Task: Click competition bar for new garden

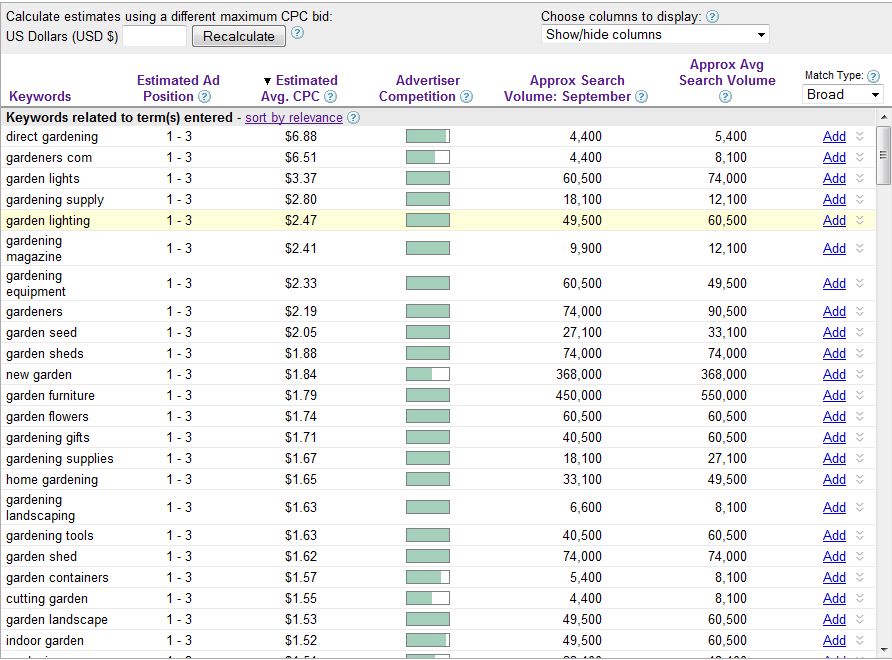Action: point(428,374)
